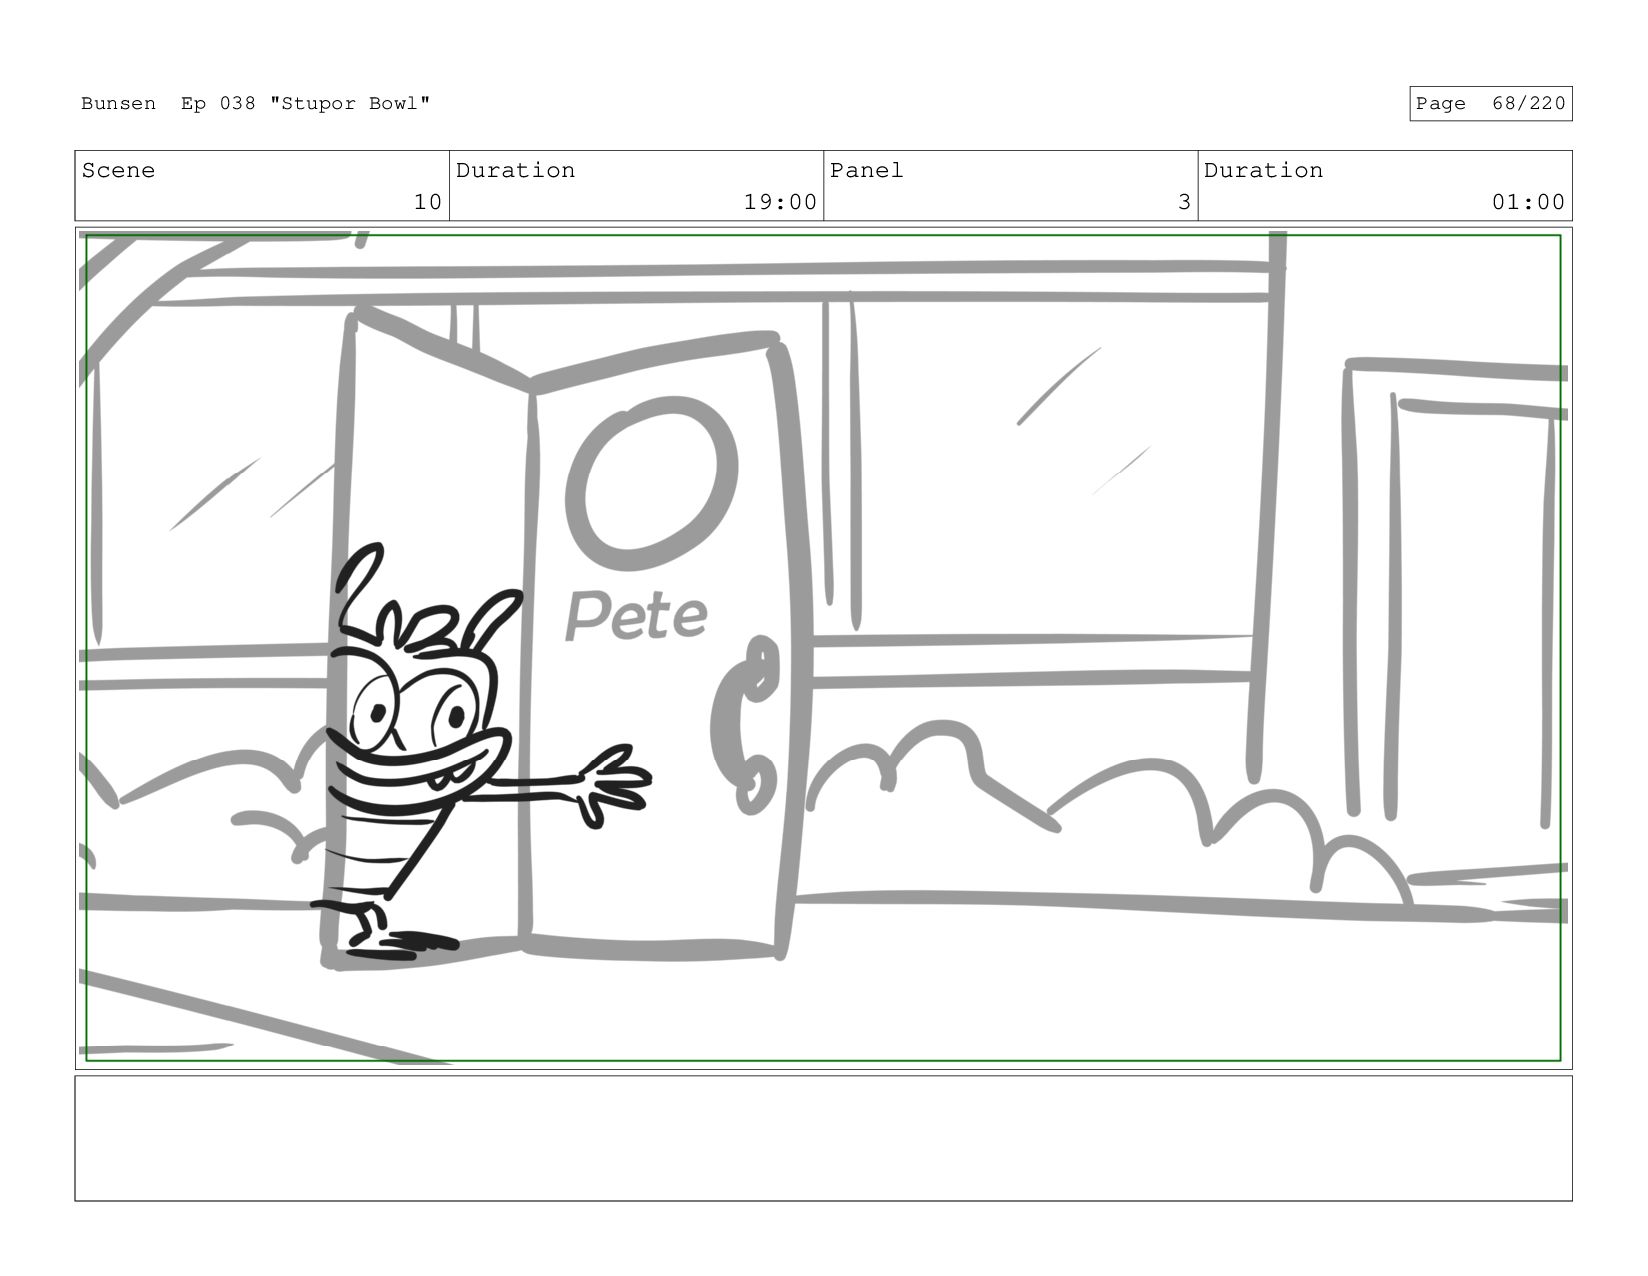Click the episode title 'Bunsen Ep 038 "Stupor Bowl"'
The width and height of the screenshot is (1648, 1276).
tap(255, 104)
